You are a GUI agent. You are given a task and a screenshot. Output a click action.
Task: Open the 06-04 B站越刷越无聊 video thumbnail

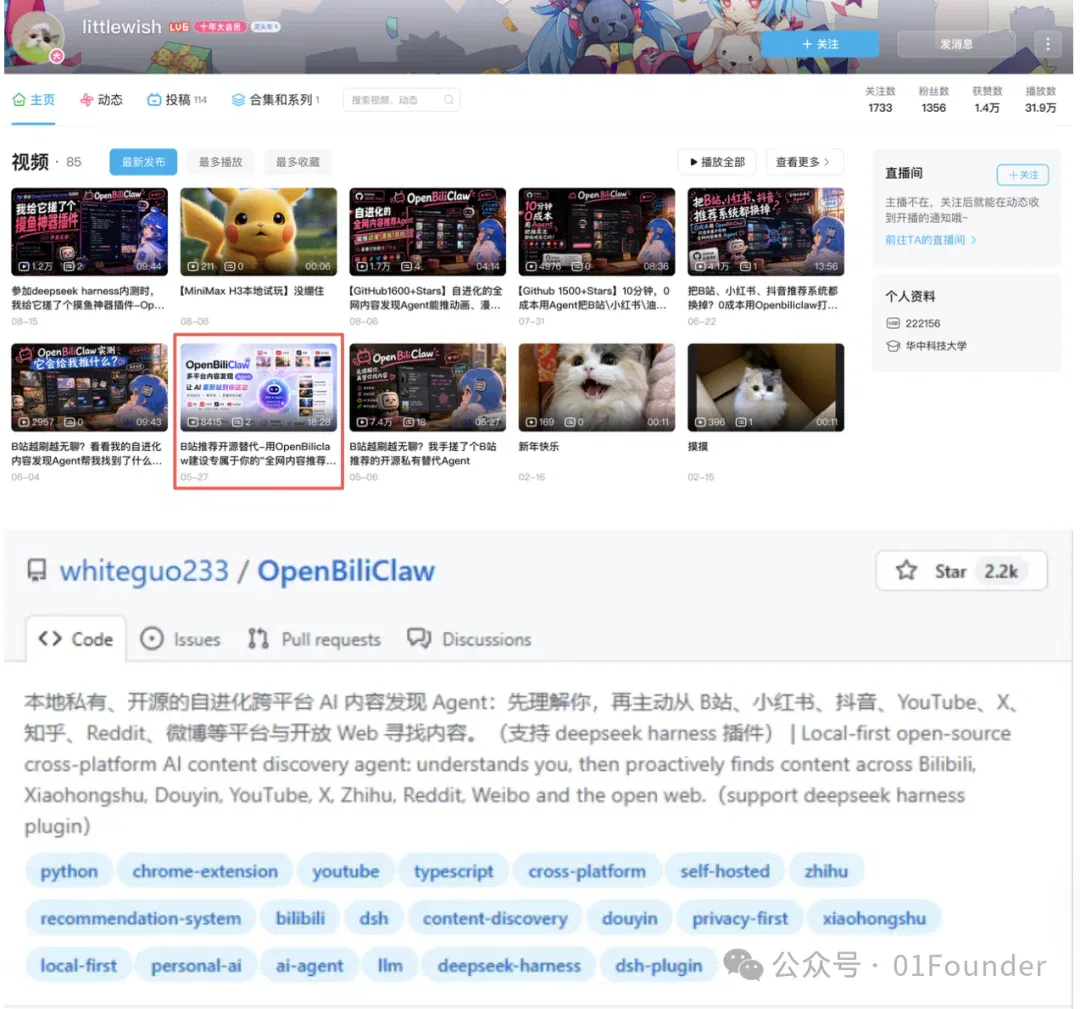point(90,387)
